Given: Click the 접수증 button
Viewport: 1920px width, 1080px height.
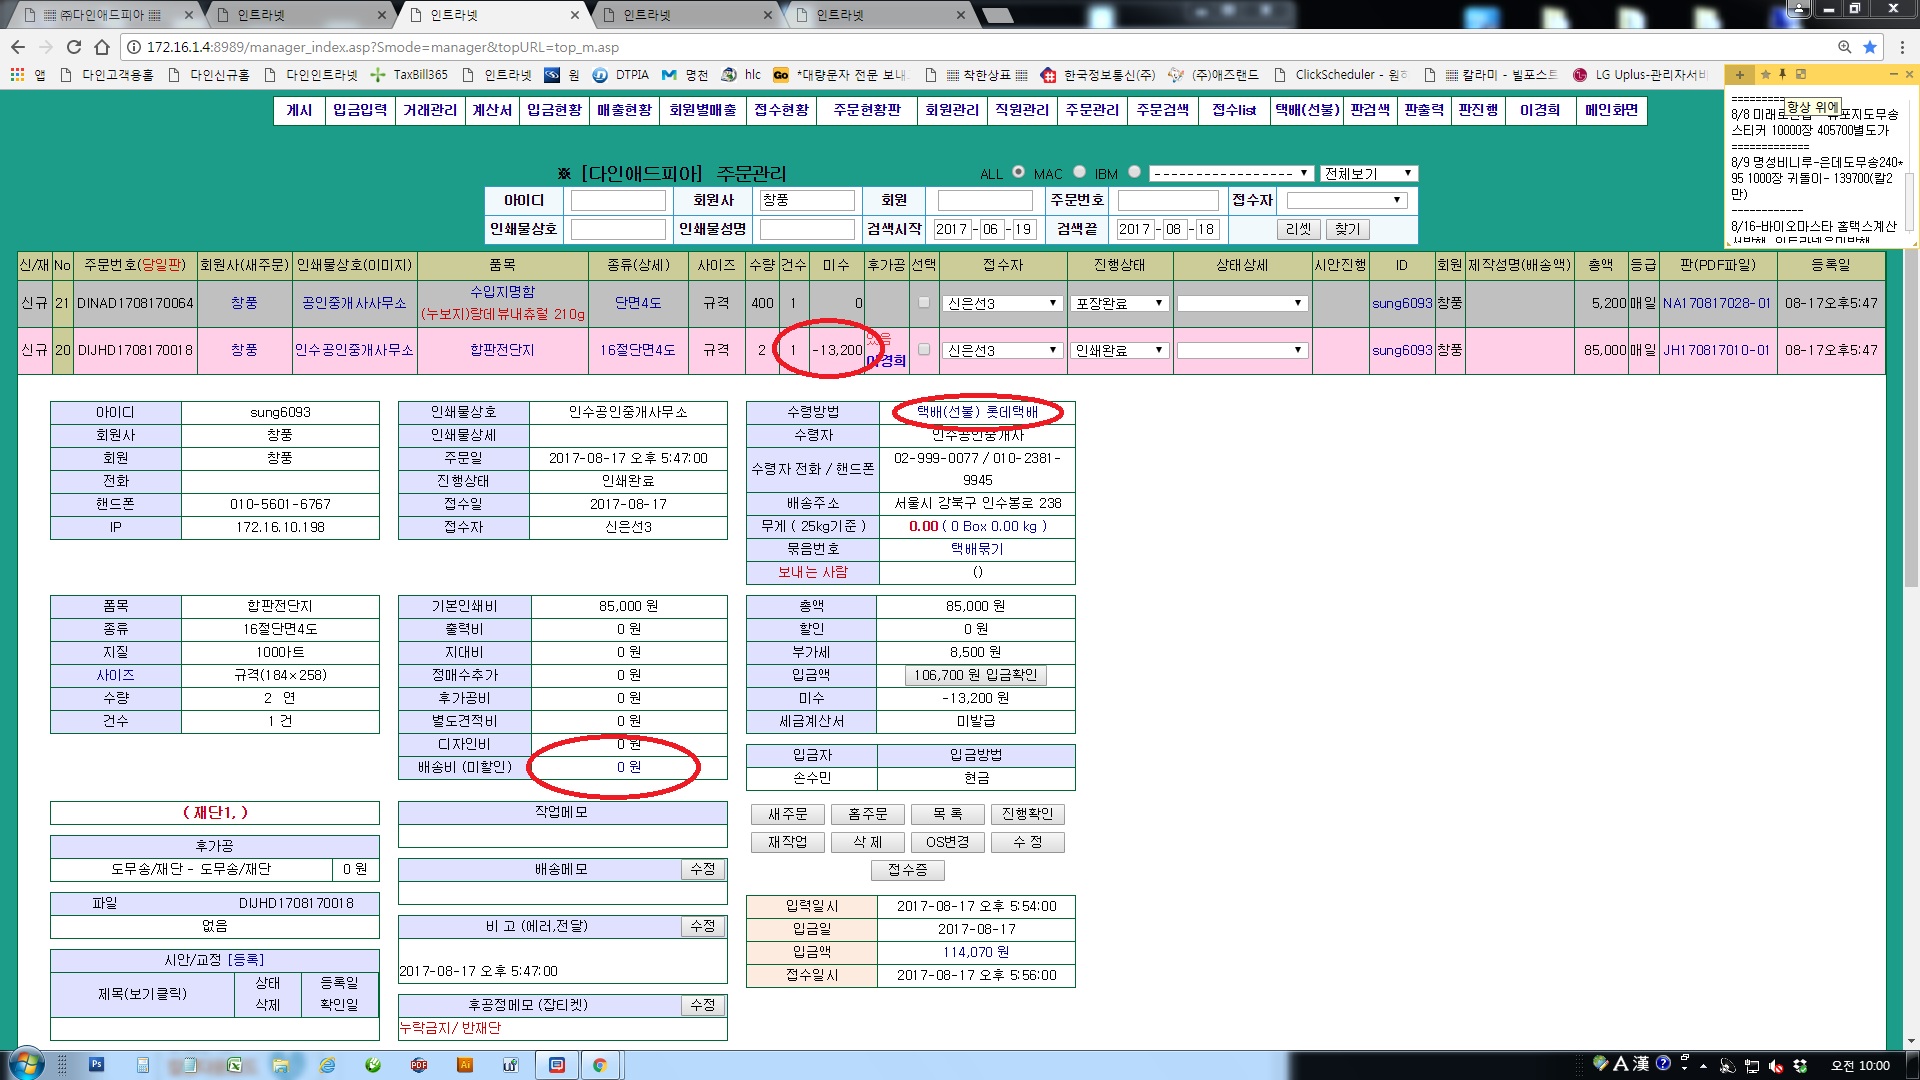Looking at the screenshot, I should (x=907, y=870).
